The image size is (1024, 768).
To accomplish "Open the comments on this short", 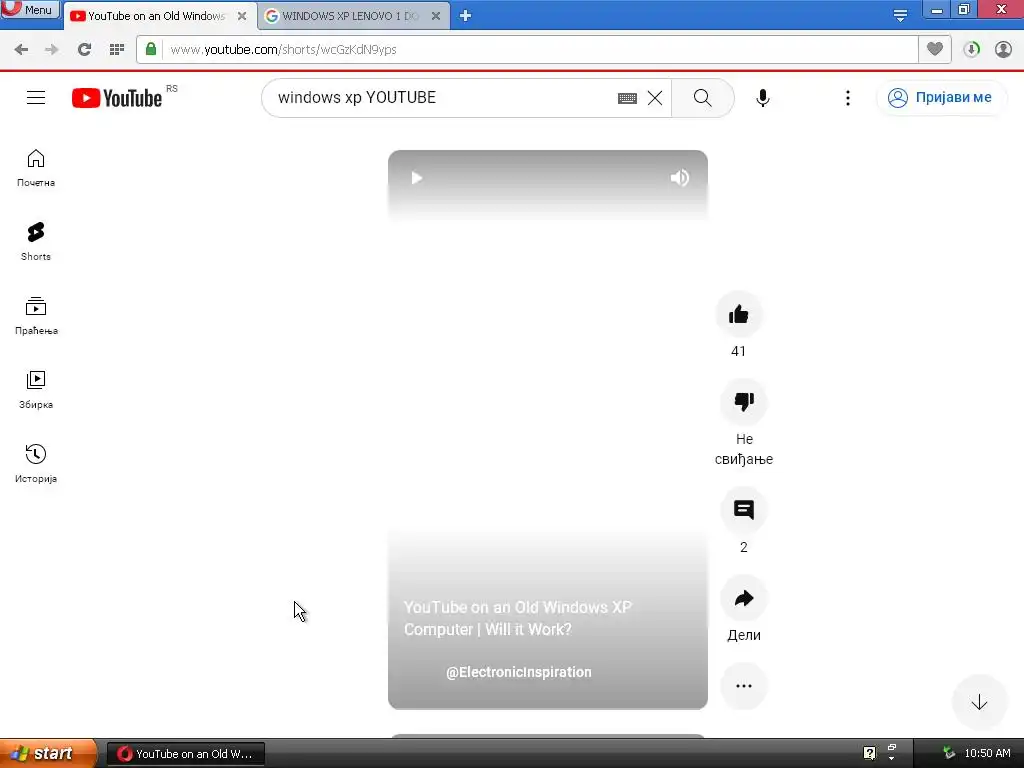I will [744, 509].
